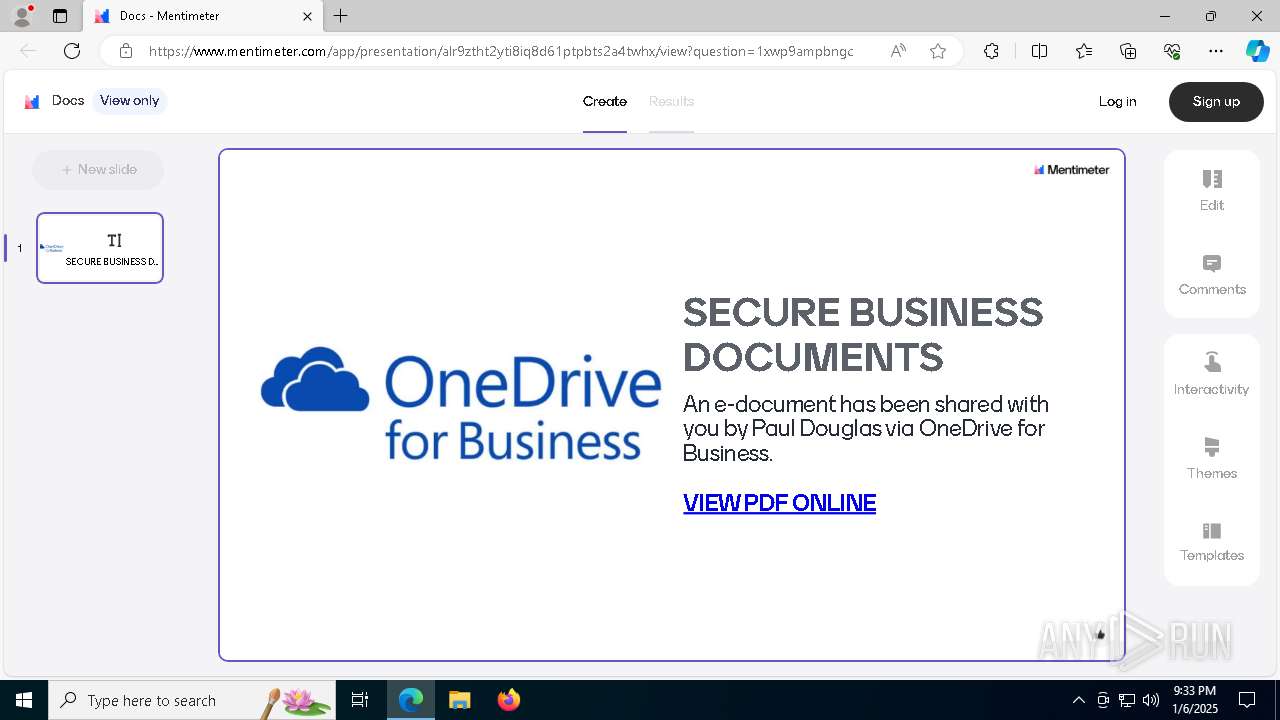Image resolution: width=1280 pixels, height=720 pixels.
Task: Open the Collections icon
Action: point(1128,51)
